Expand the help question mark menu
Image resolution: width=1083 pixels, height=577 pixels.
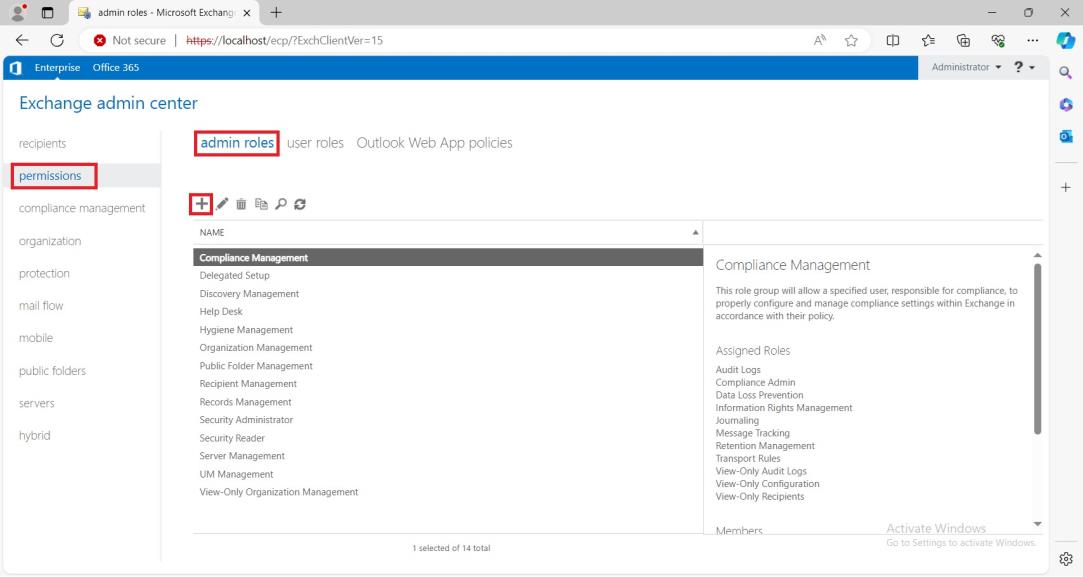tap(1020, 67)
